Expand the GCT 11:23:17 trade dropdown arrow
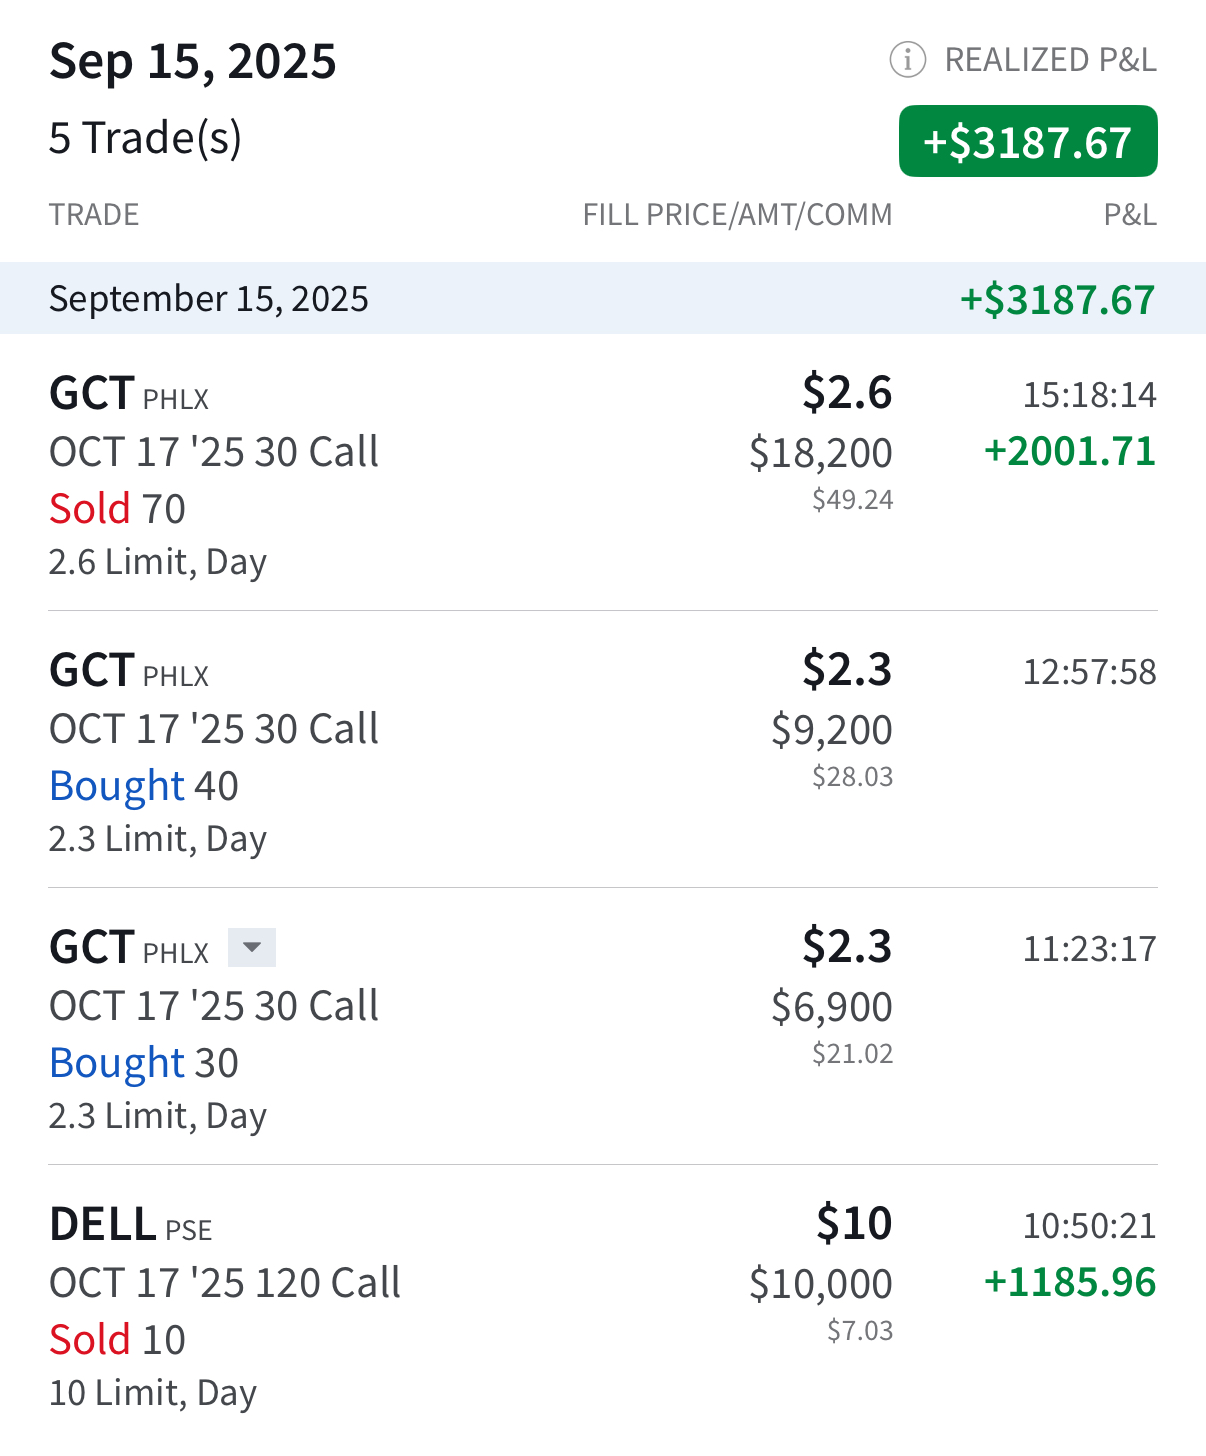1206x1456 pixels. [252, 947]
